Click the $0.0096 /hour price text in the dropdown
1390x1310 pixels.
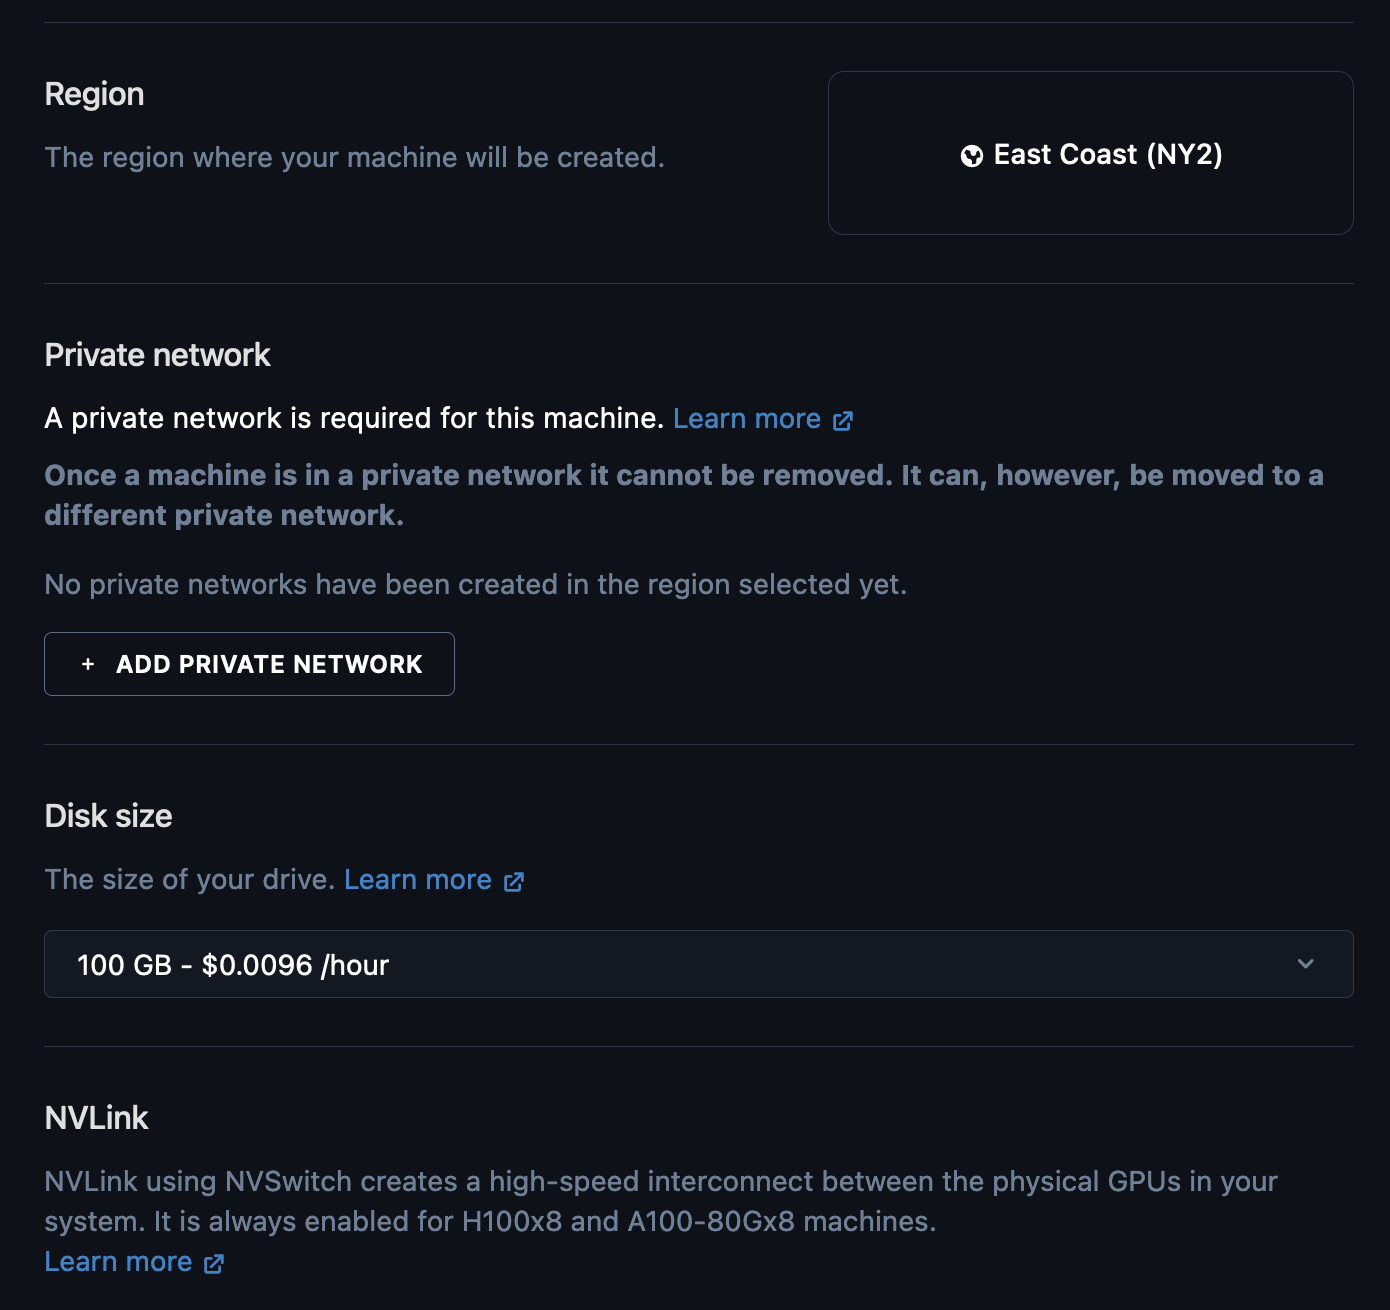coord(295,965)
